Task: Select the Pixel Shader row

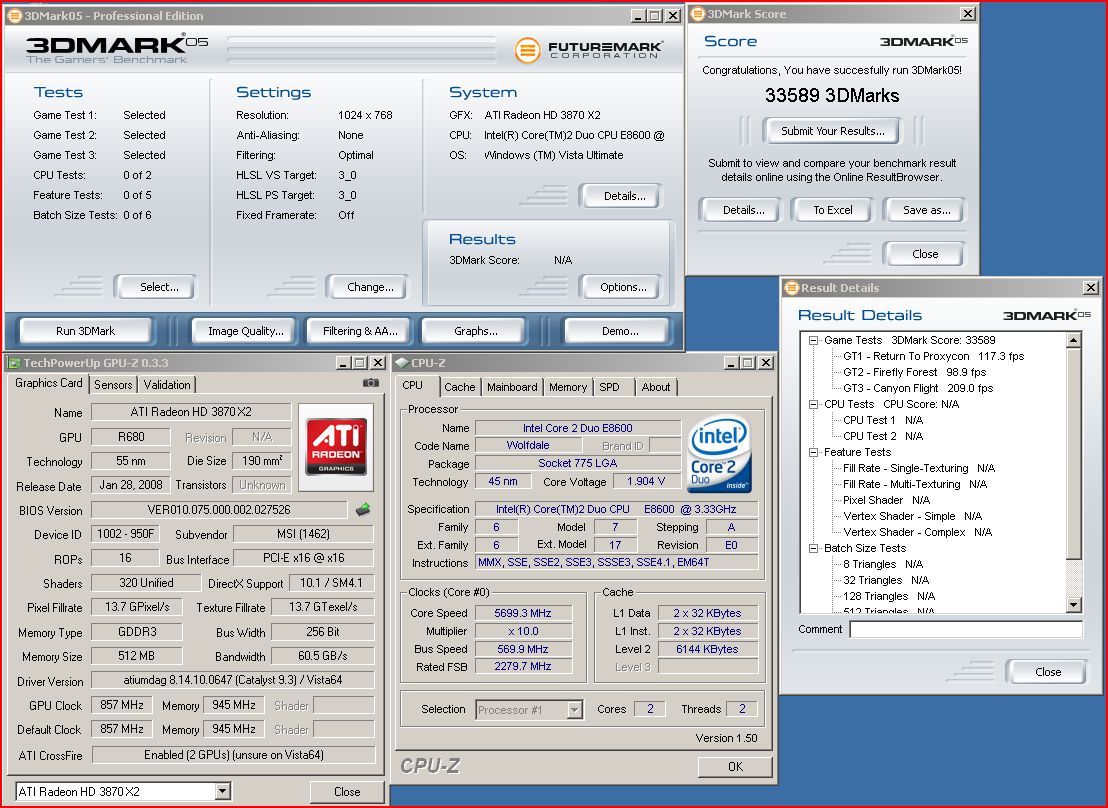Action: click(886, 500)
